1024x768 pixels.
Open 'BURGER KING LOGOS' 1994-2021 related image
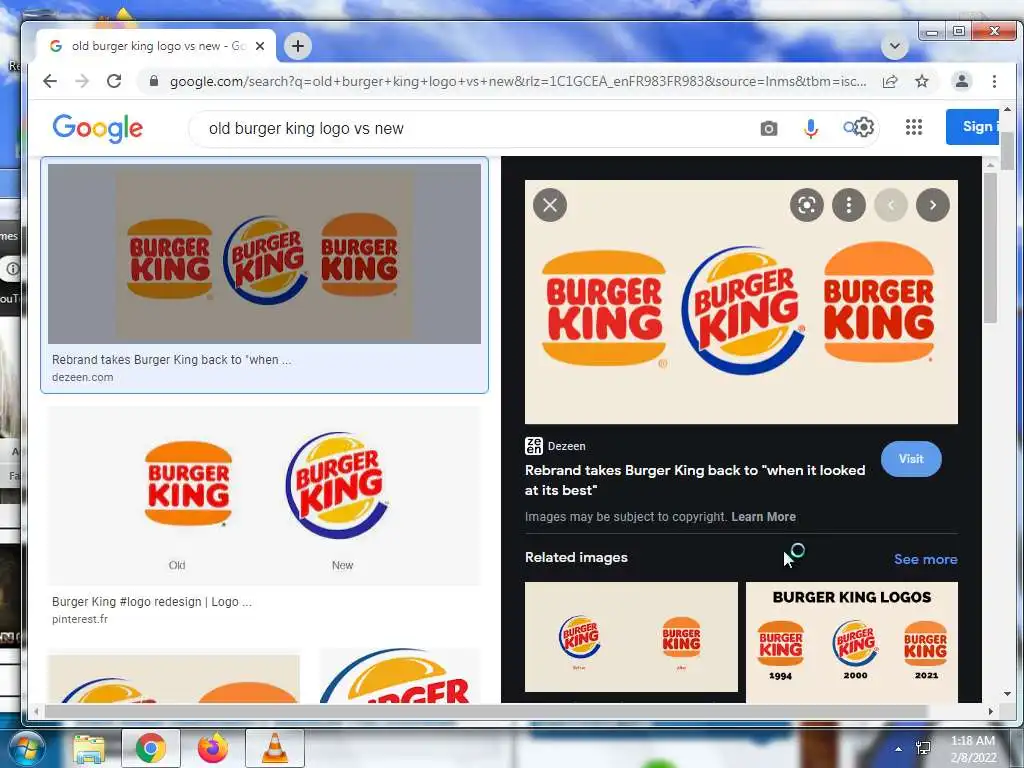coord(852,643)
